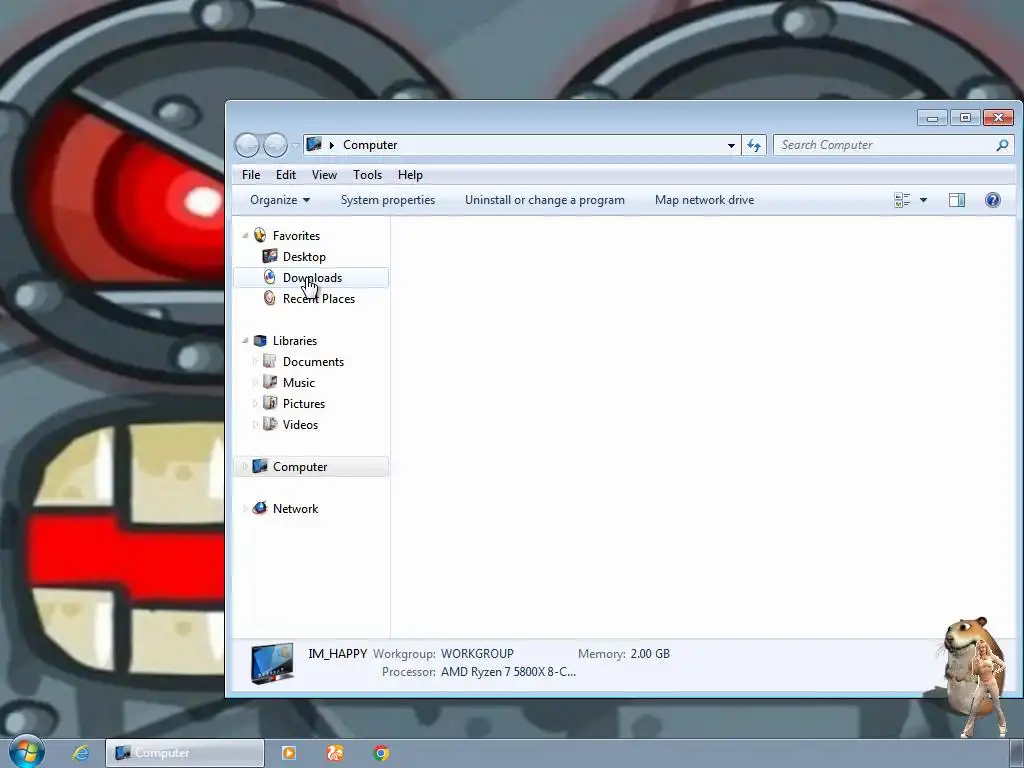Open the Tools menu
The image size is (1024, 768).
point(367,175)
